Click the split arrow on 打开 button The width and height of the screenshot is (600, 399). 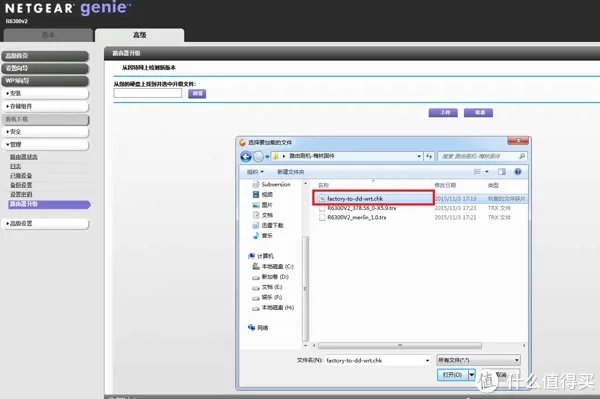pyautogui.click(x=472, y=375)
